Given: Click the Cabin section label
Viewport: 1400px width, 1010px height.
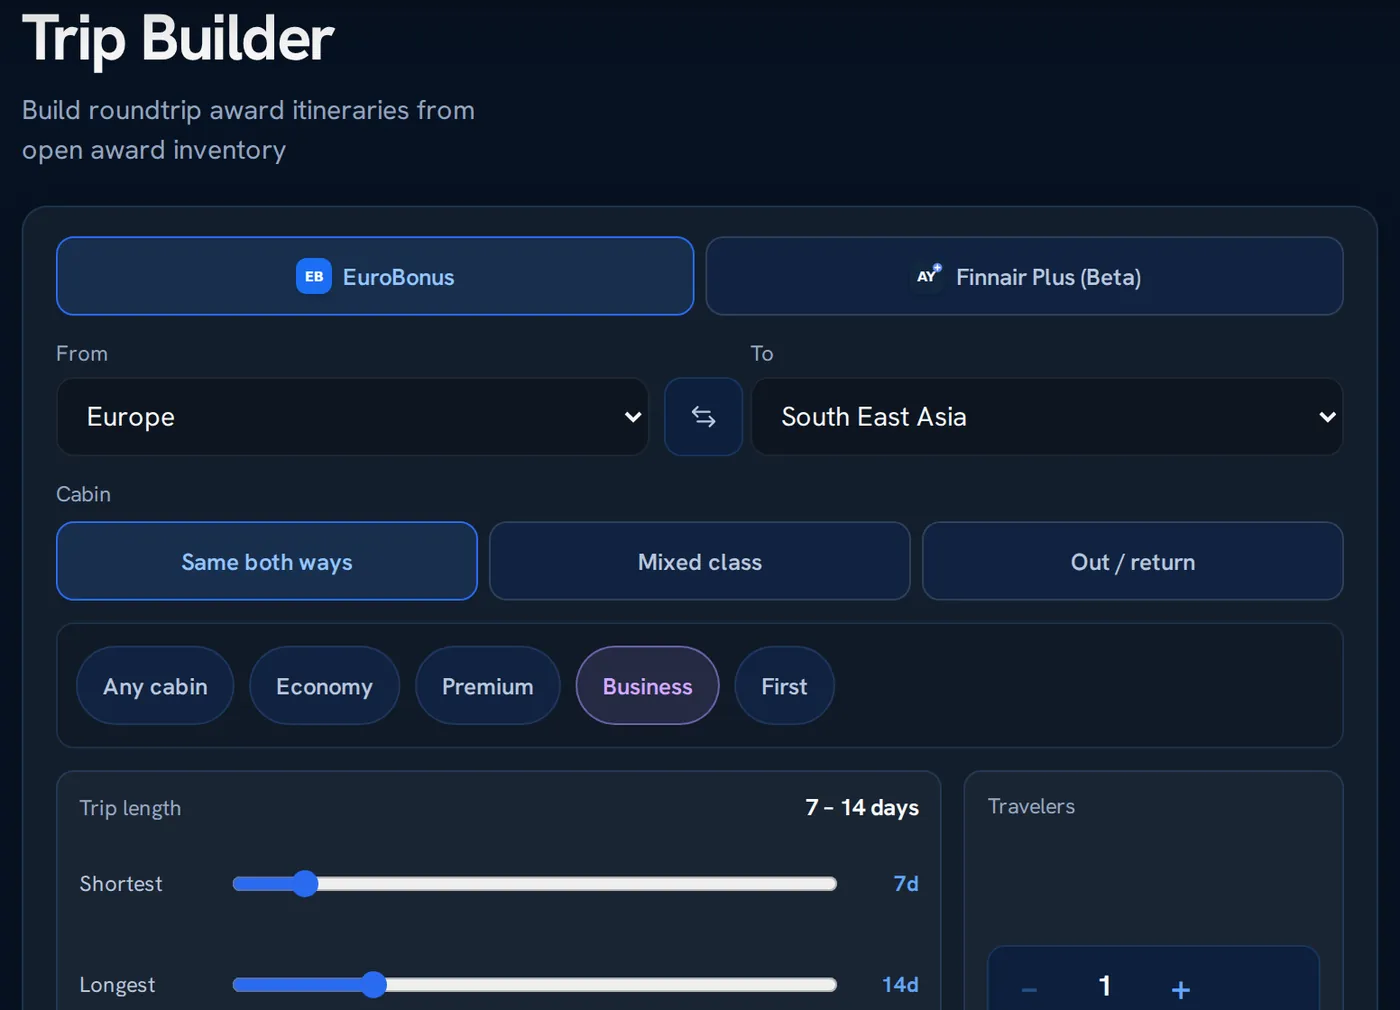Looking at the screenshot, I should point(83,494).
